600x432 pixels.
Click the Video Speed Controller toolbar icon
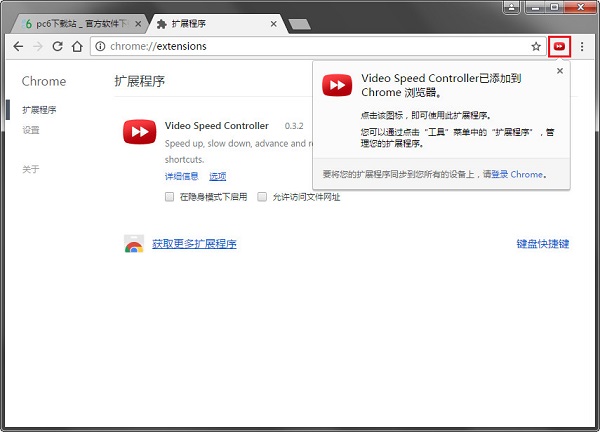559,47
